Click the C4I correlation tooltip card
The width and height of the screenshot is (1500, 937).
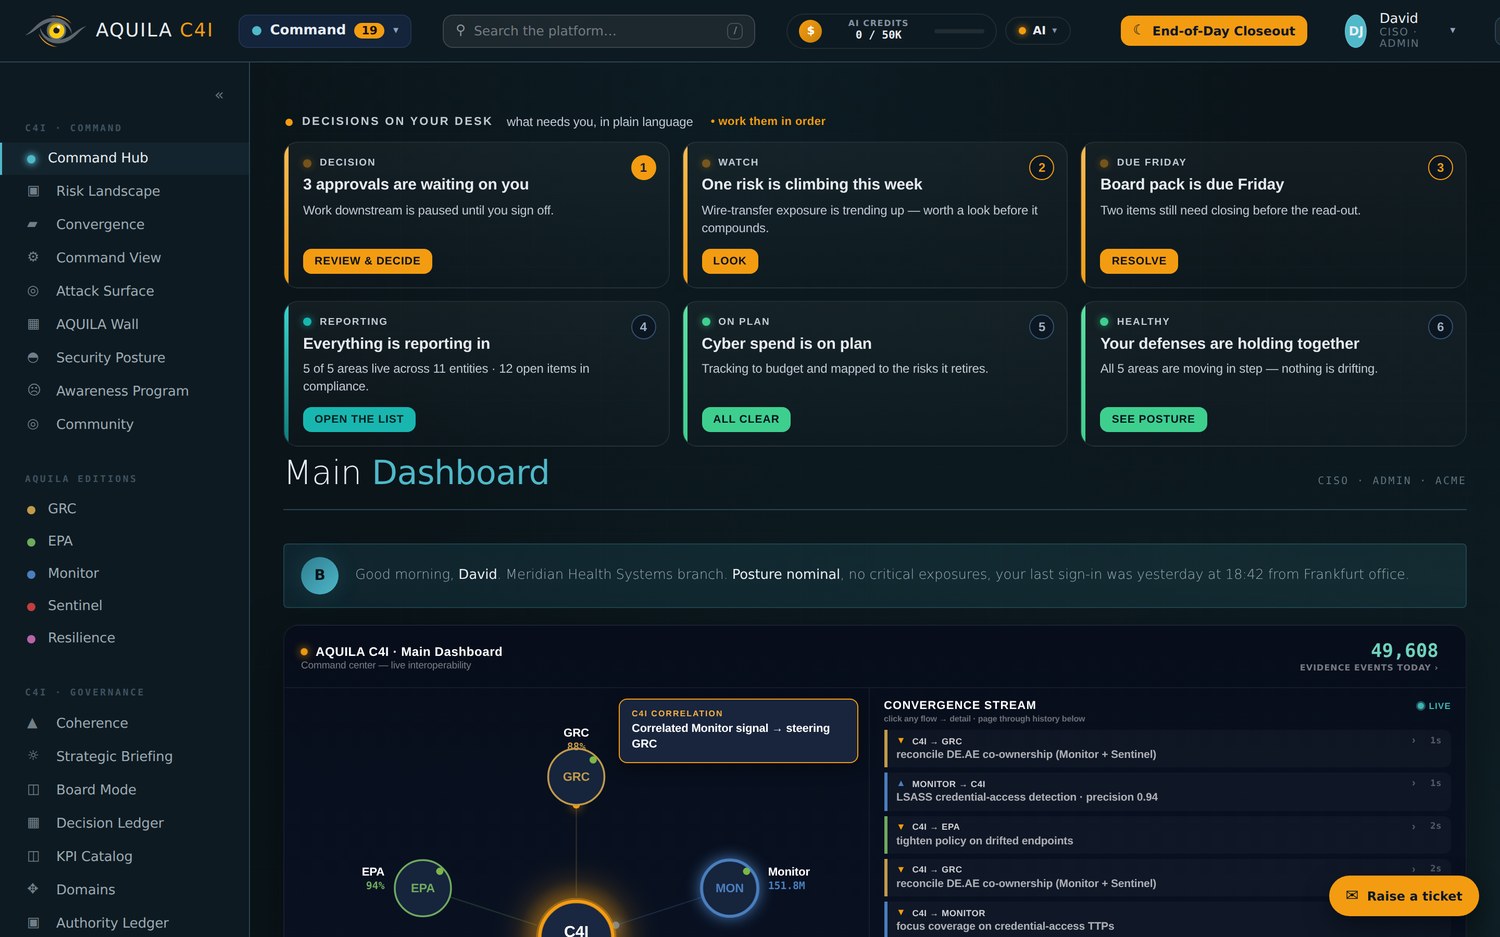pos(738,731)
